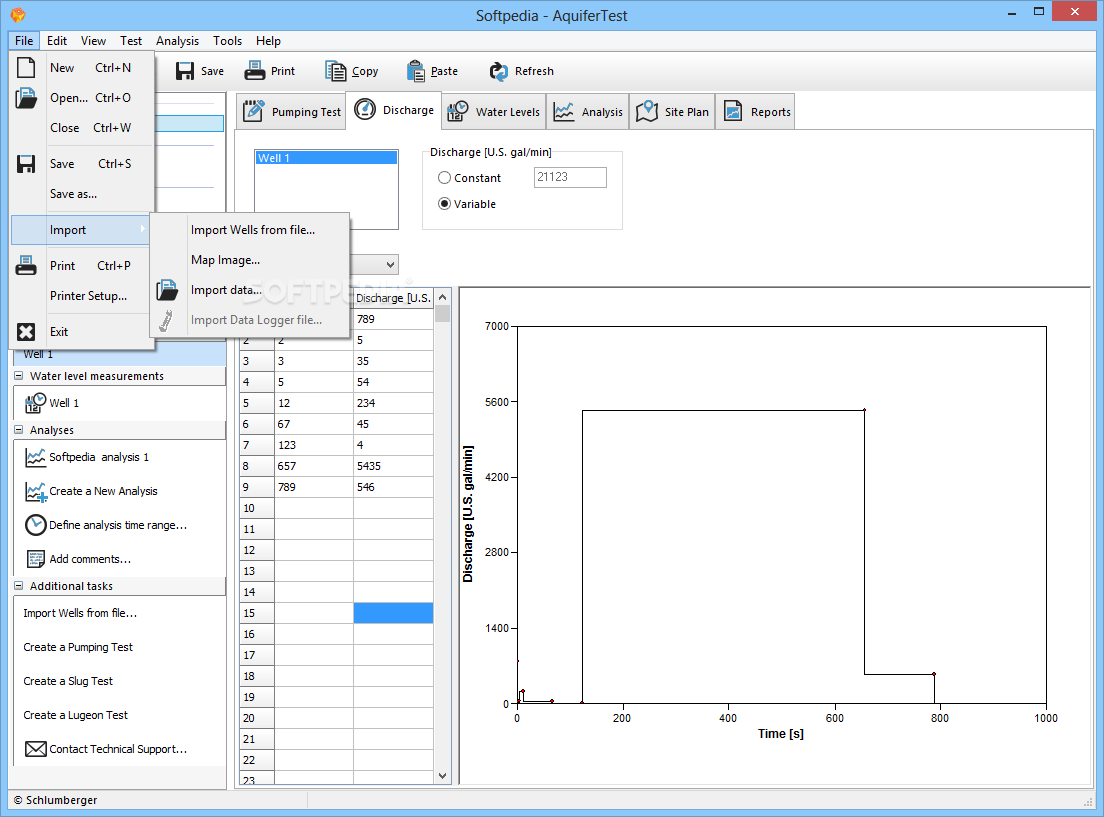Click the row 10 header in table
This screenshot has height=817, width=1104.
pos(256,508)
